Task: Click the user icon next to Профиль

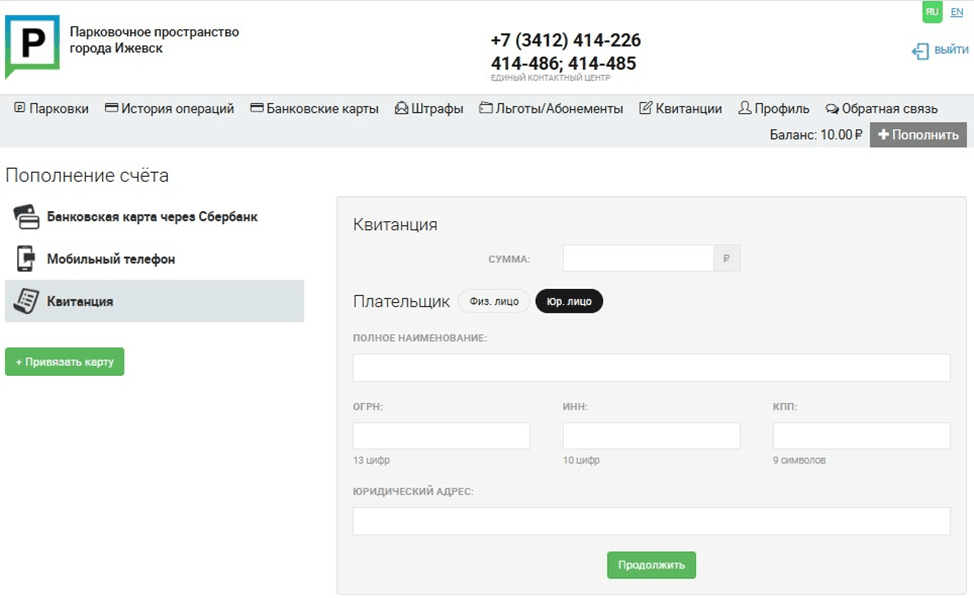Action: (x=745, y=108)
